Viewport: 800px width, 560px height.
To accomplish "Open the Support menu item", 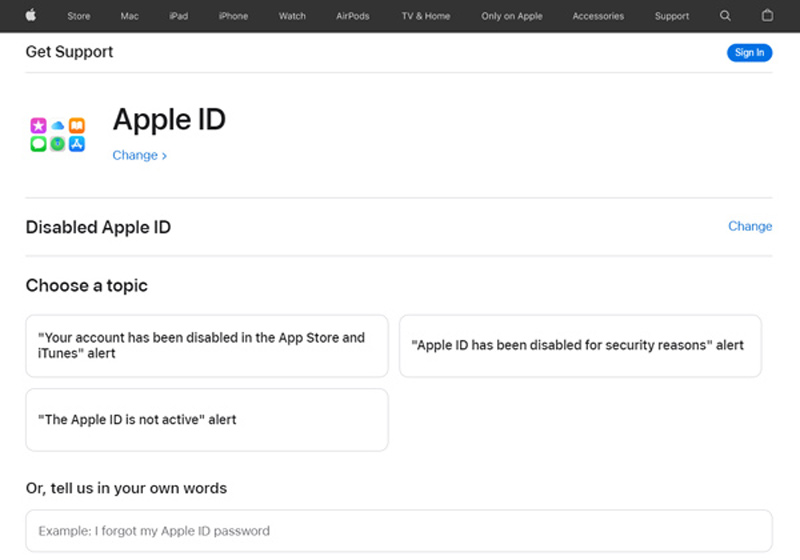I will pos(671,16).
